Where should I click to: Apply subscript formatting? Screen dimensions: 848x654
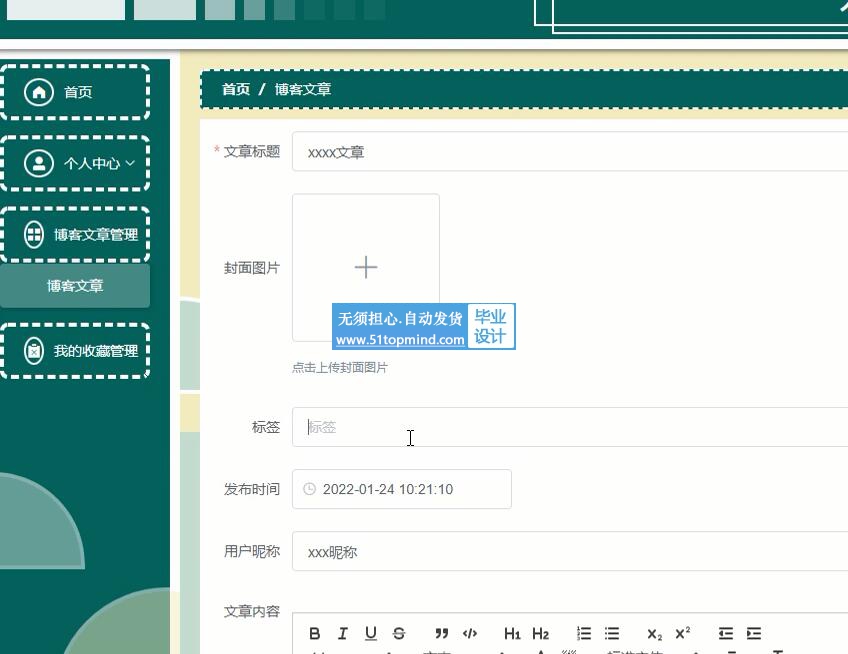[654, 633]
